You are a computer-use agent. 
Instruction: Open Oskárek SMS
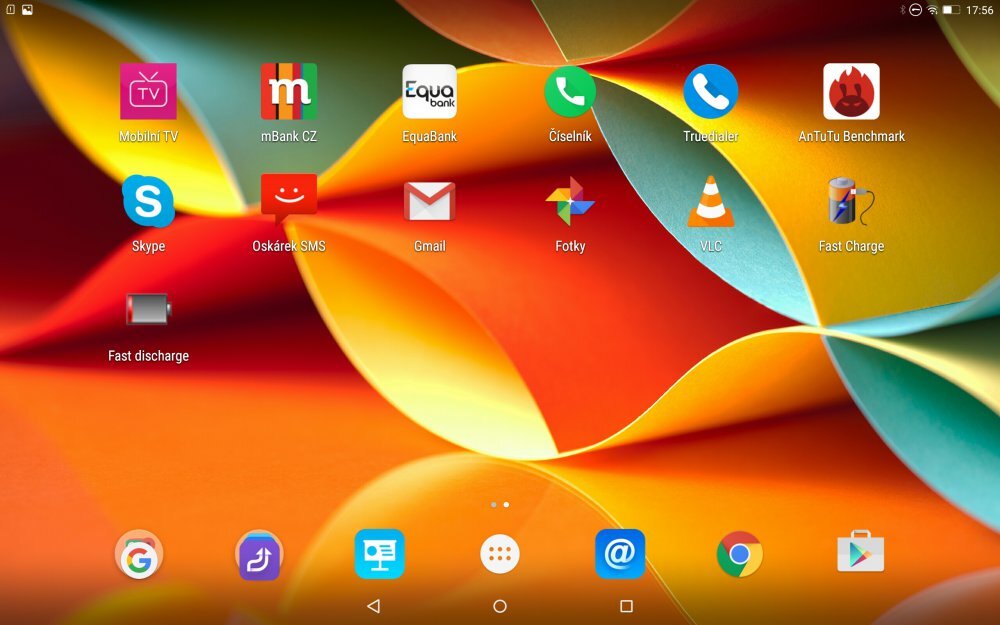(x=289, y=202)
